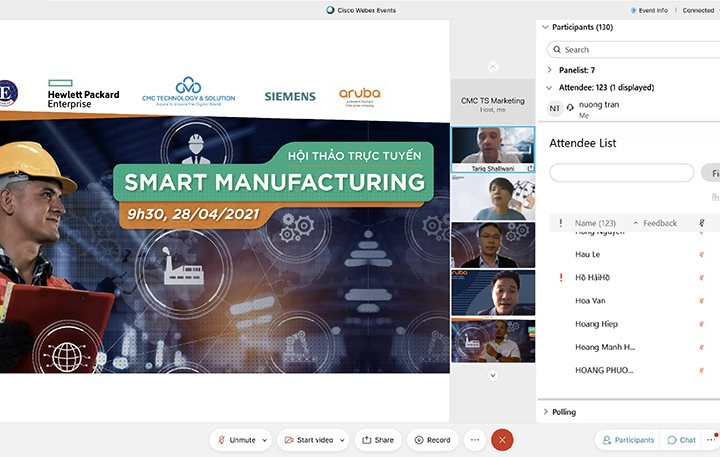Click the headset icon beside nuong tran

[570, 107]
